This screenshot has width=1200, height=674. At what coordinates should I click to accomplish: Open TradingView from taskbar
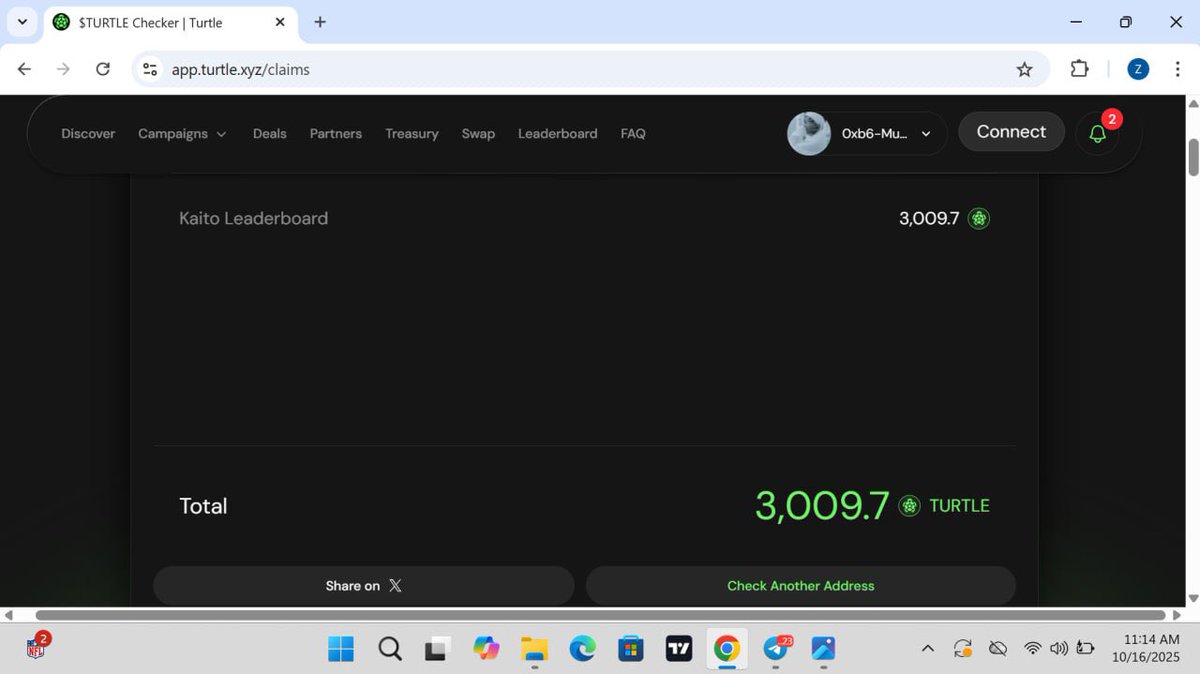click(x=679, y=649)
